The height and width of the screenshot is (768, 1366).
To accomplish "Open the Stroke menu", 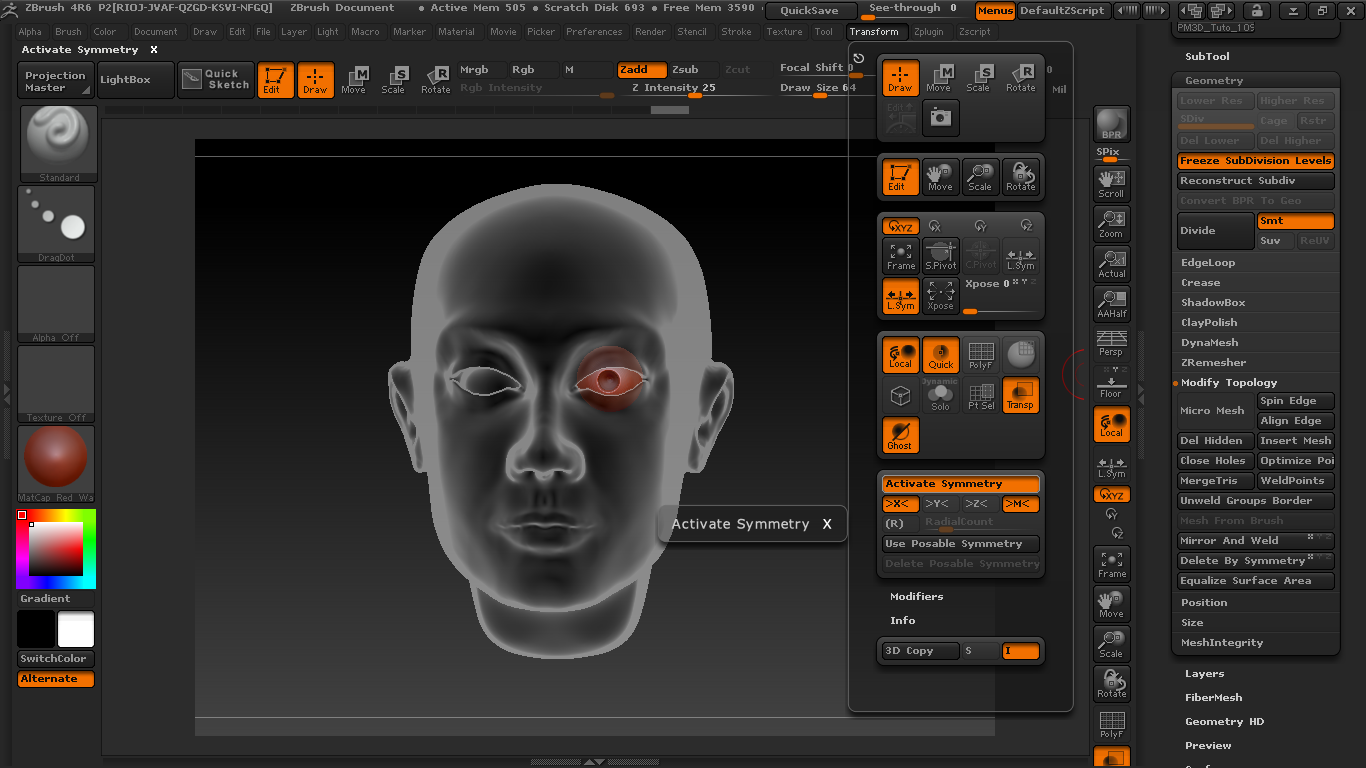I will coord(736,32).
